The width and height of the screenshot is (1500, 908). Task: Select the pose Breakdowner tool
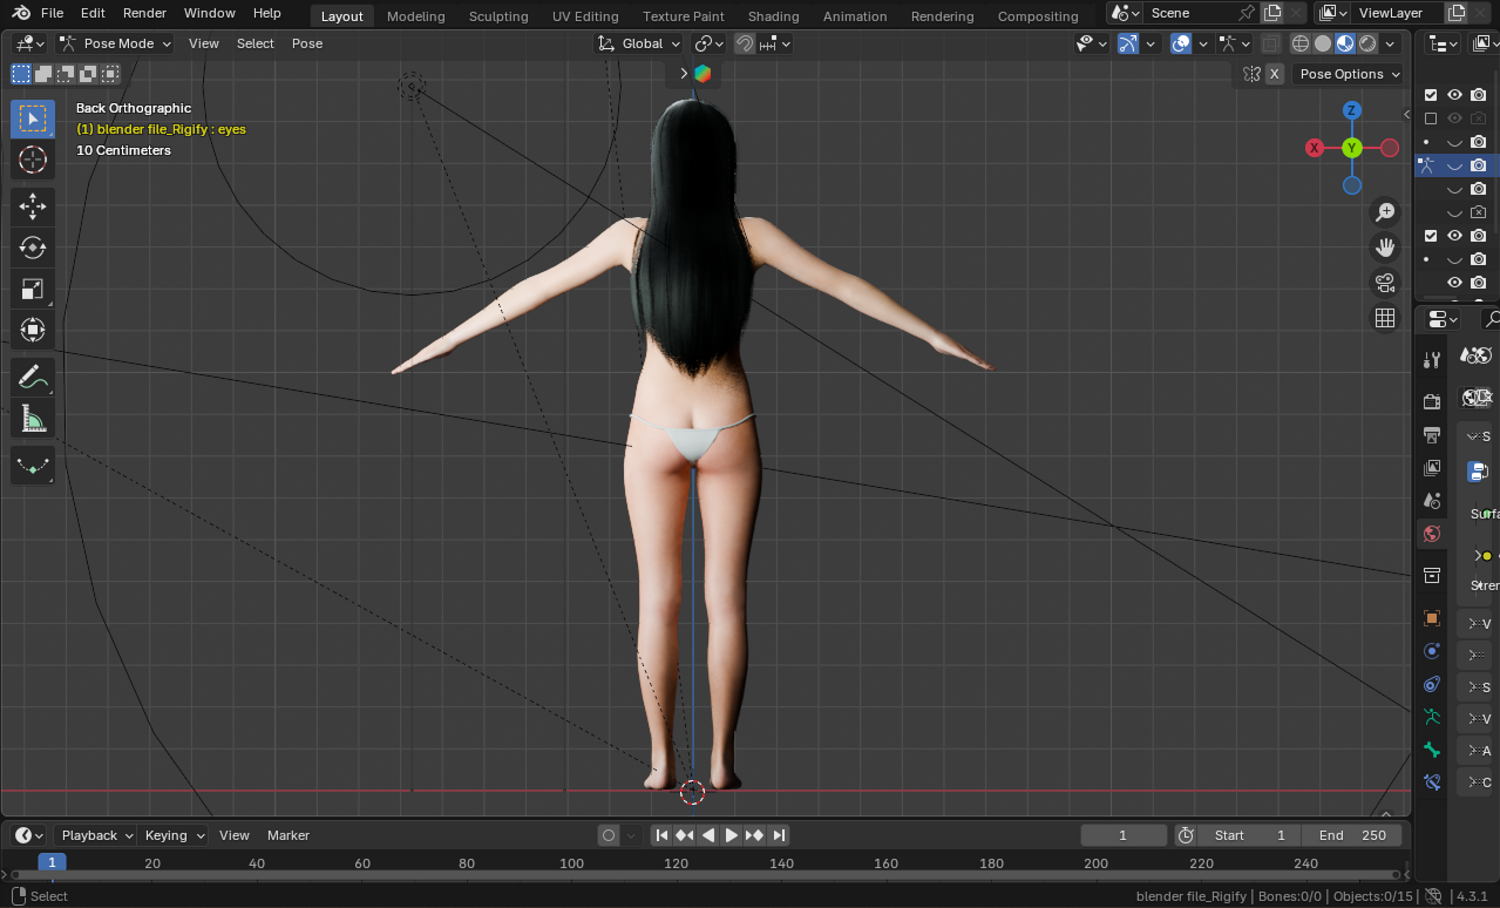click(x=32, y=466)
